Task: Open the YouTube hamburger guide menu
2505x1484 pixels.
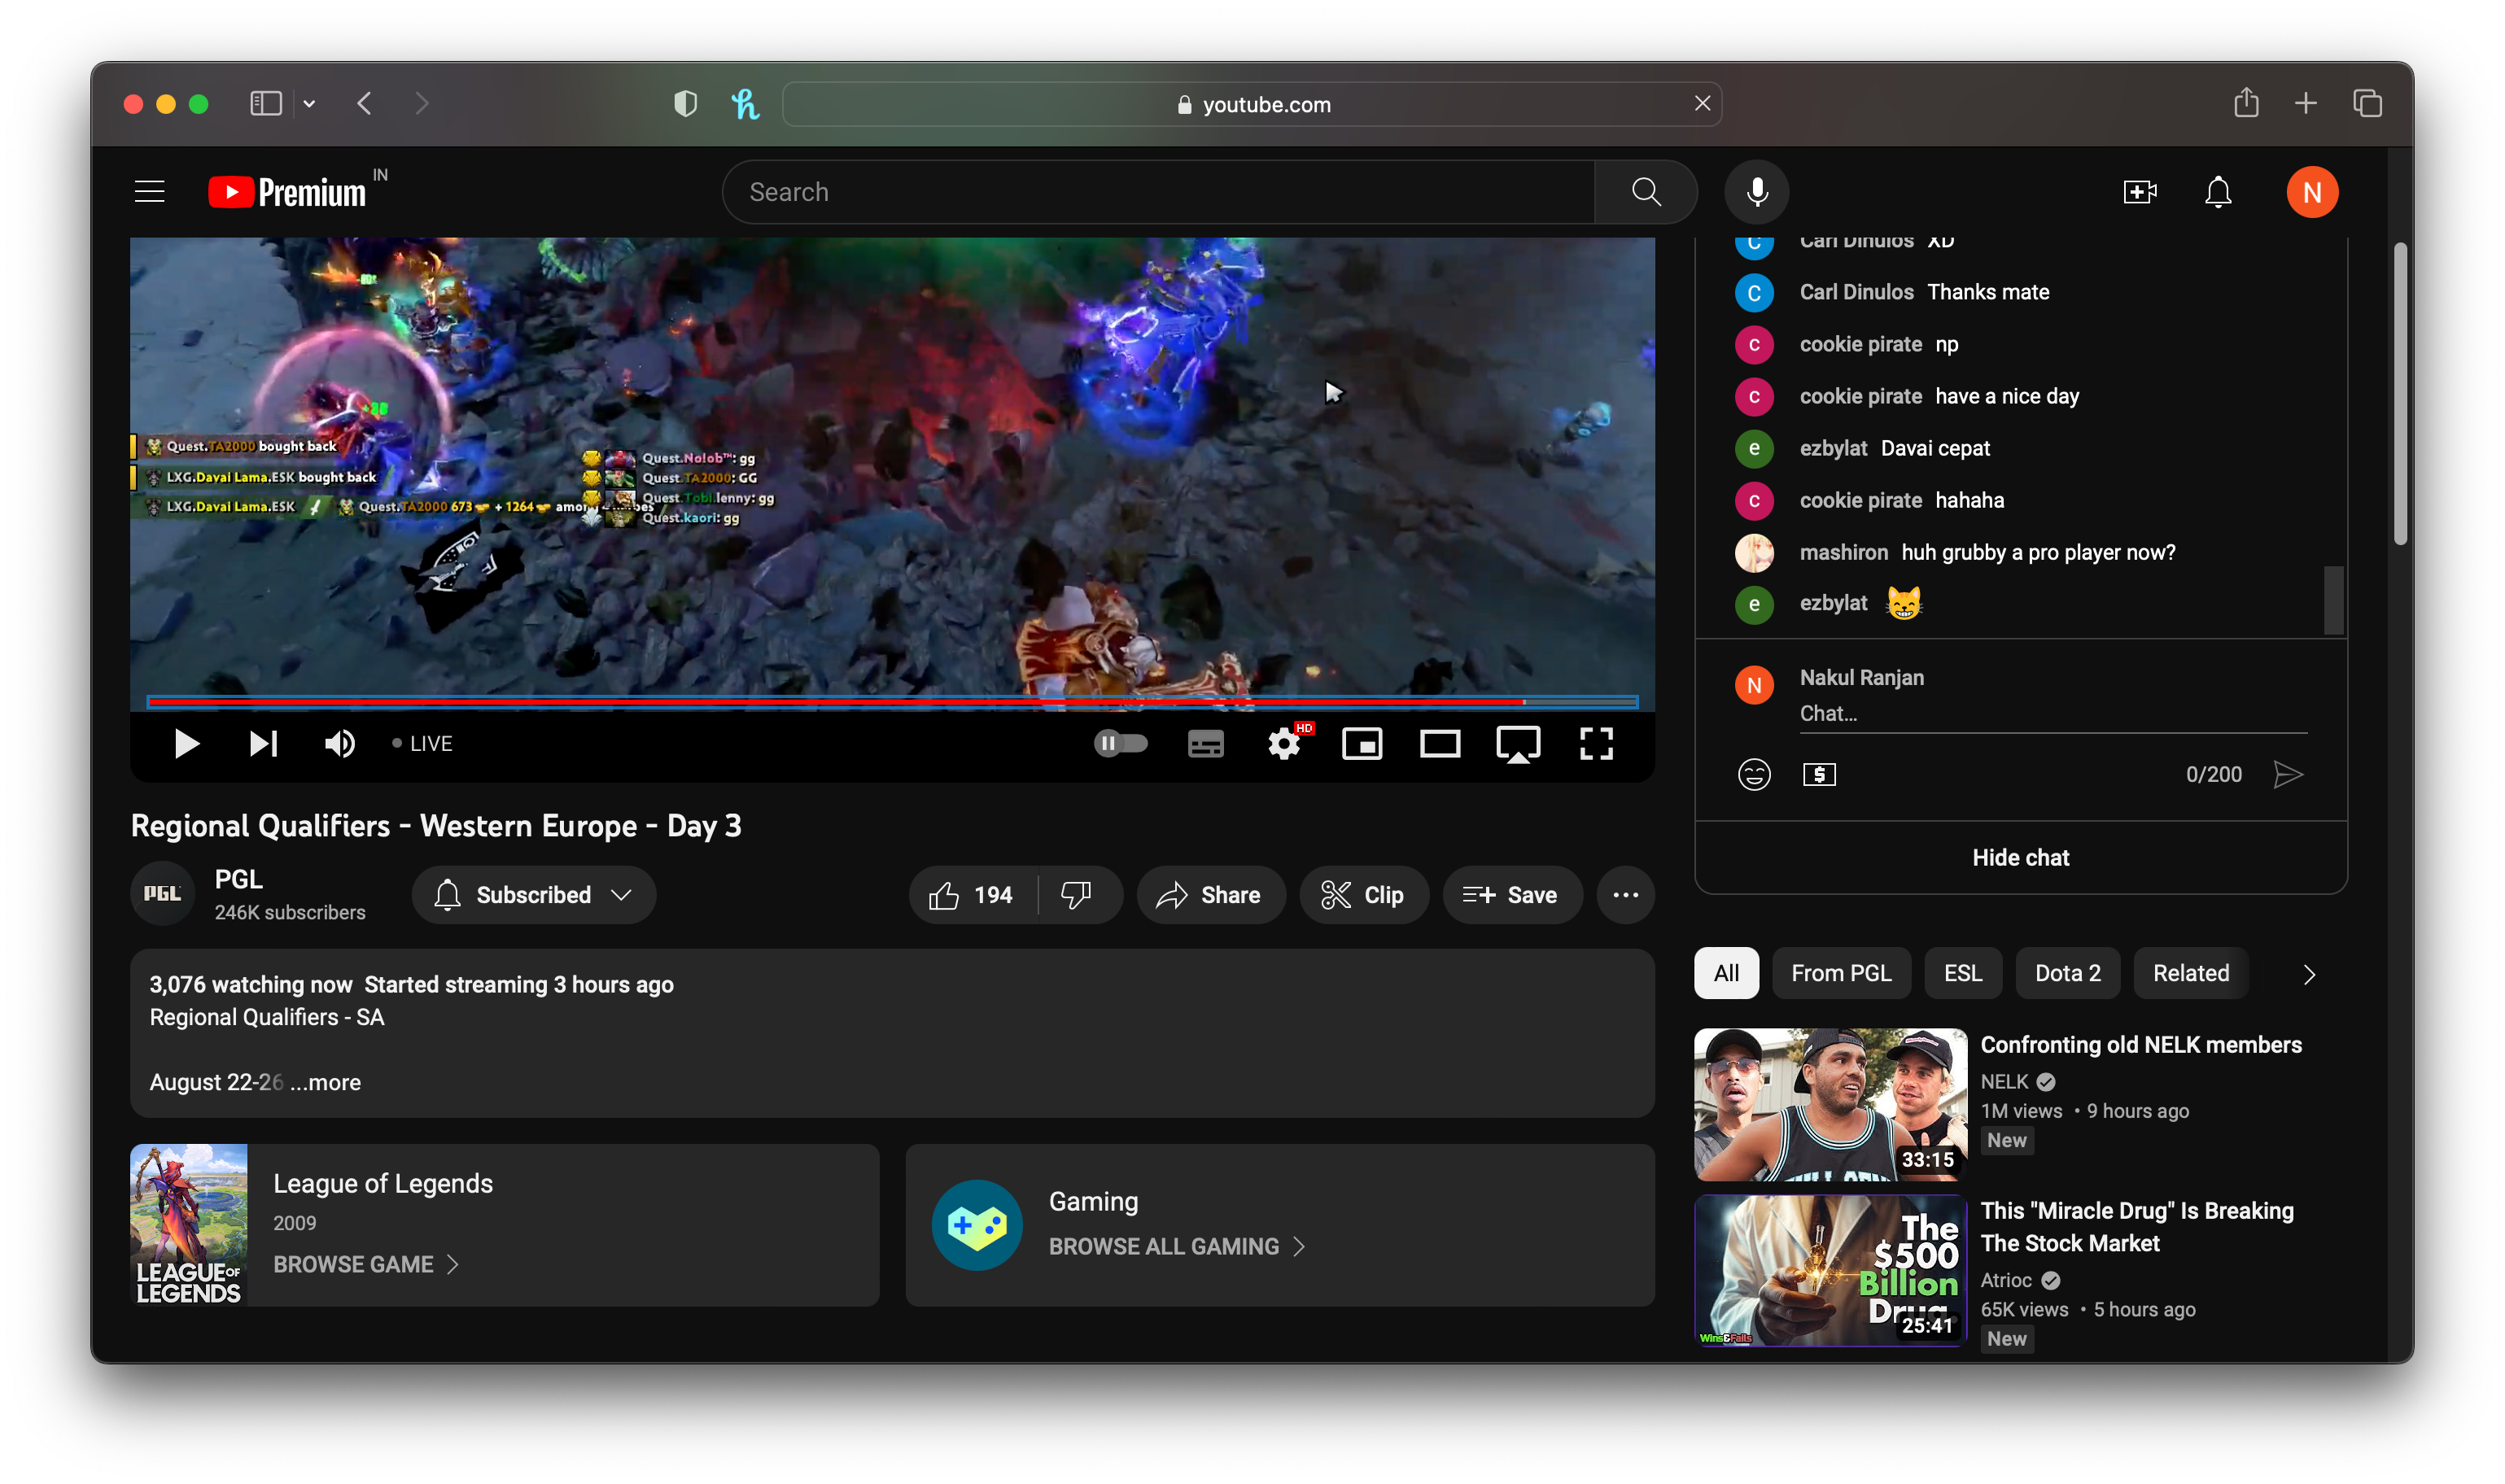Action: [x=149, y=191]
